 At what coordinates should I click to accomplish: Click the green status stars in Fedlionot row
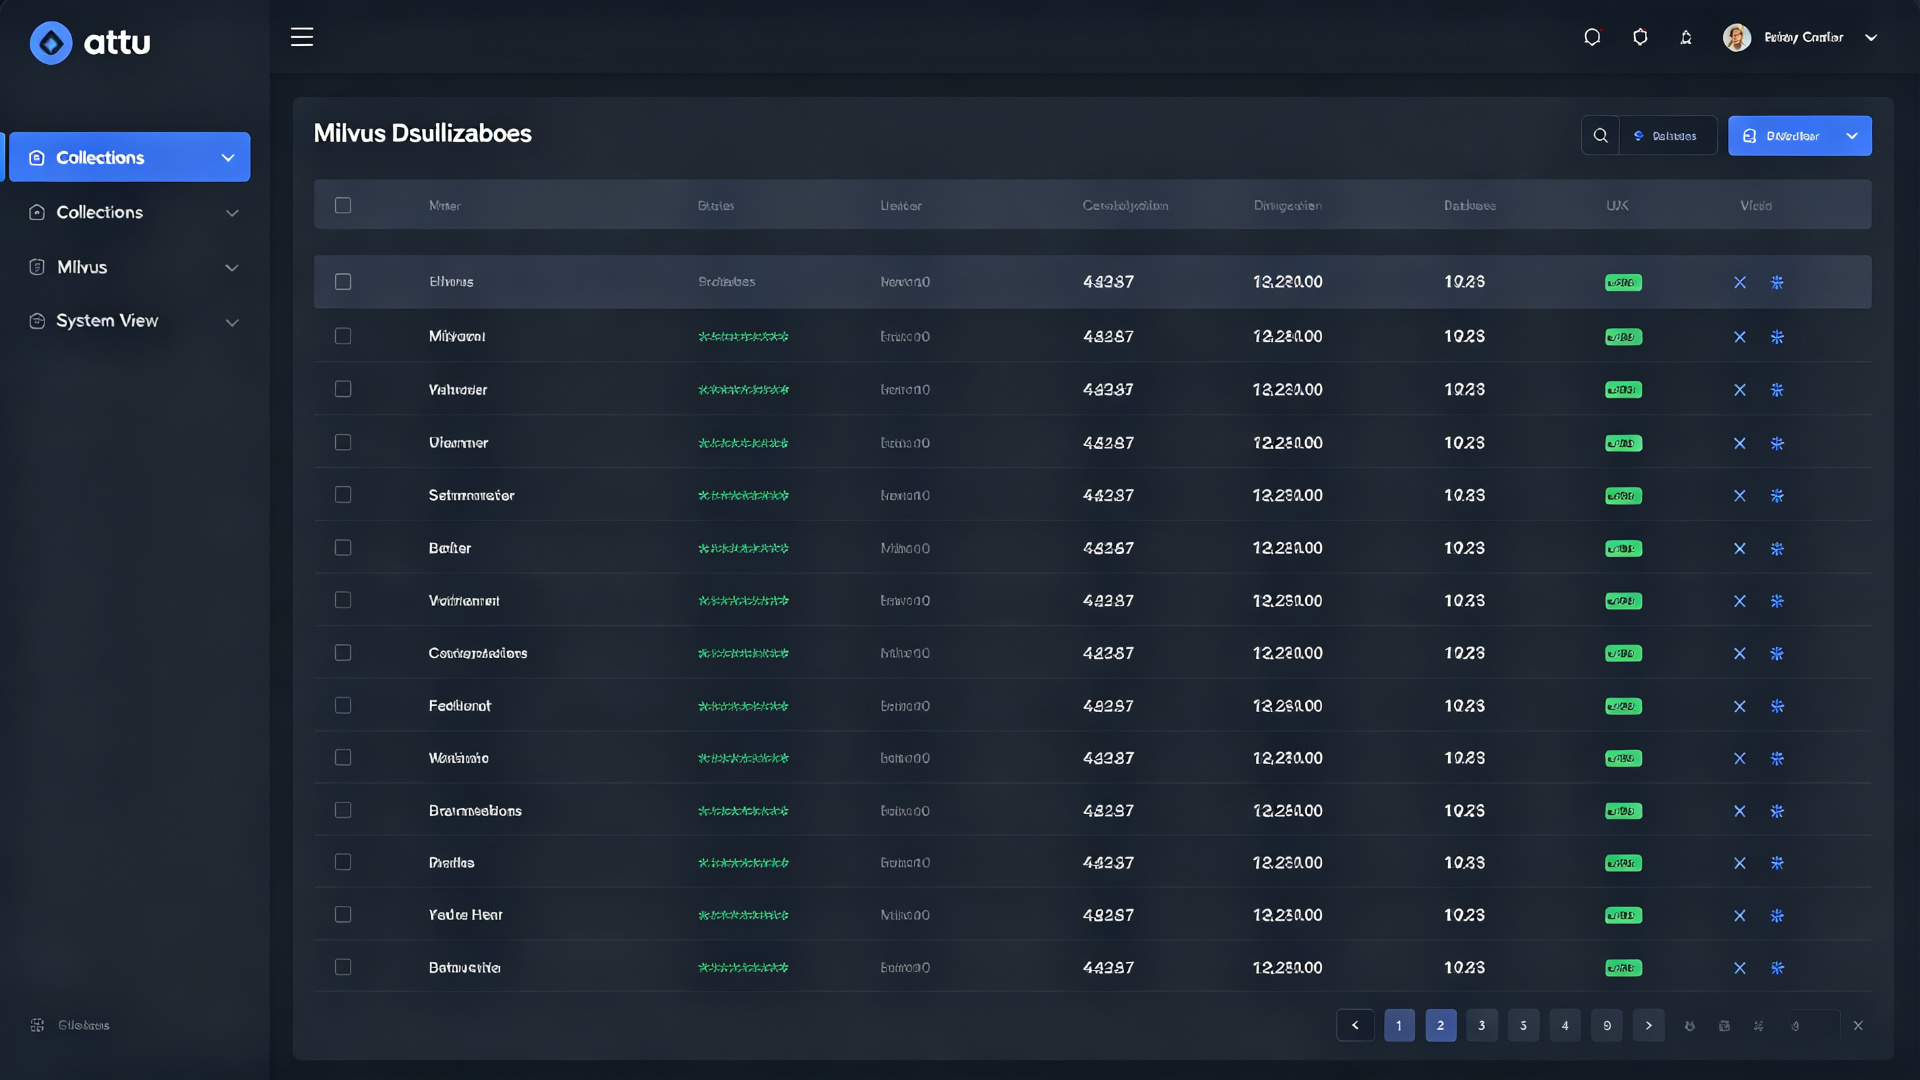point(743,706)
